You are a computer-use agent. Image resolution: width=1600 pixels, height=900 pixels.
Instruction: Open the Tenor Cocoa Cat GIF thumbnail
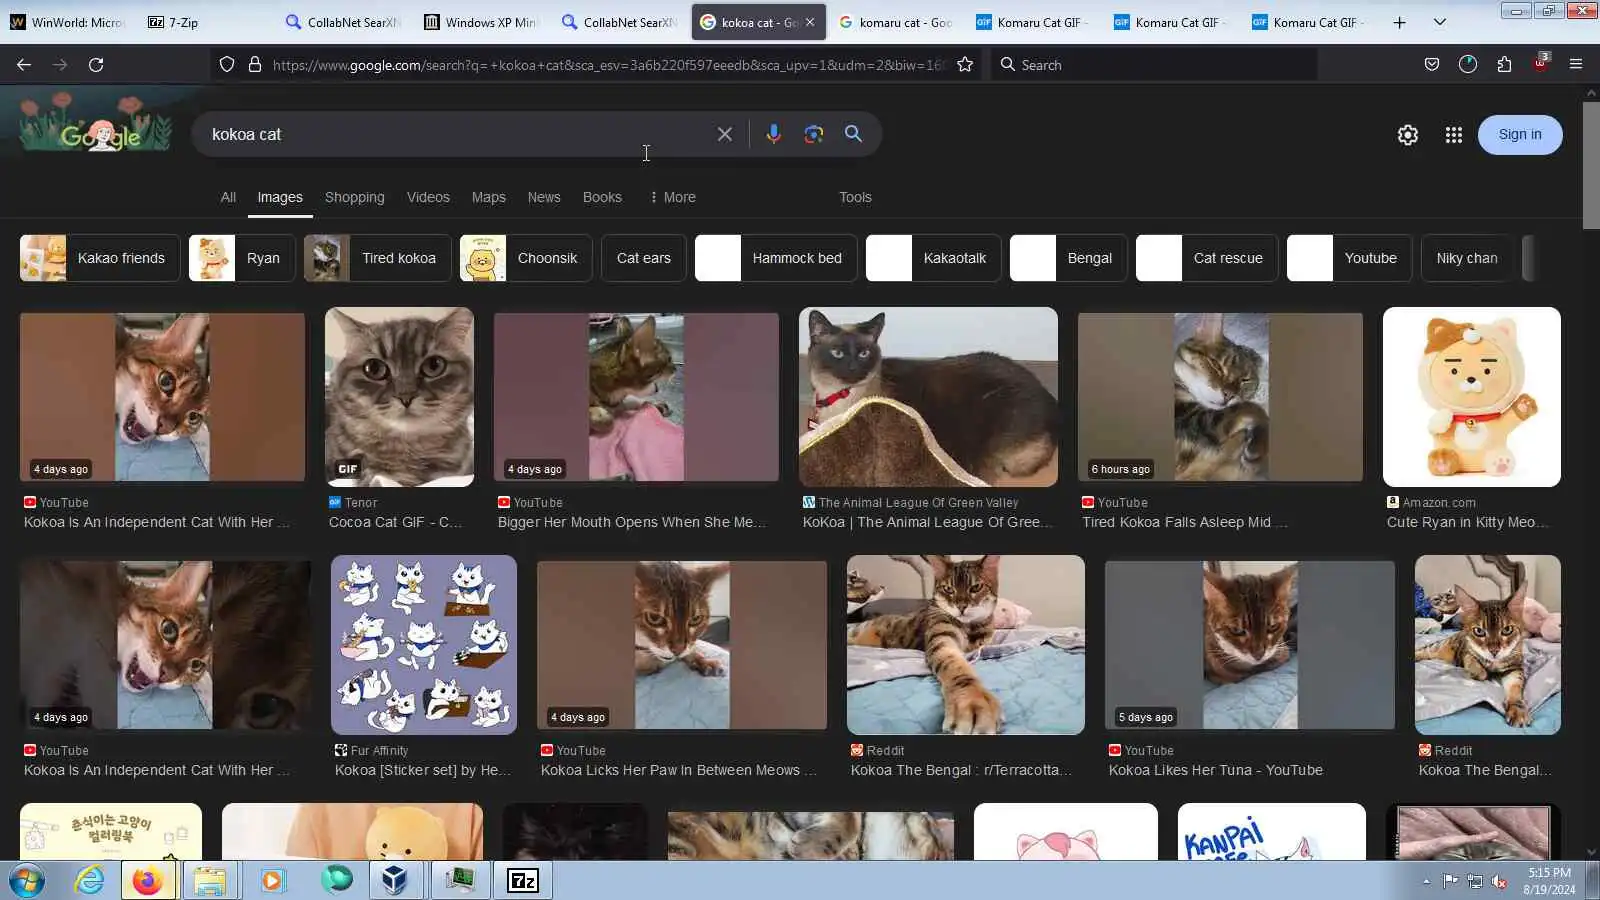click(x=399, y=397)
